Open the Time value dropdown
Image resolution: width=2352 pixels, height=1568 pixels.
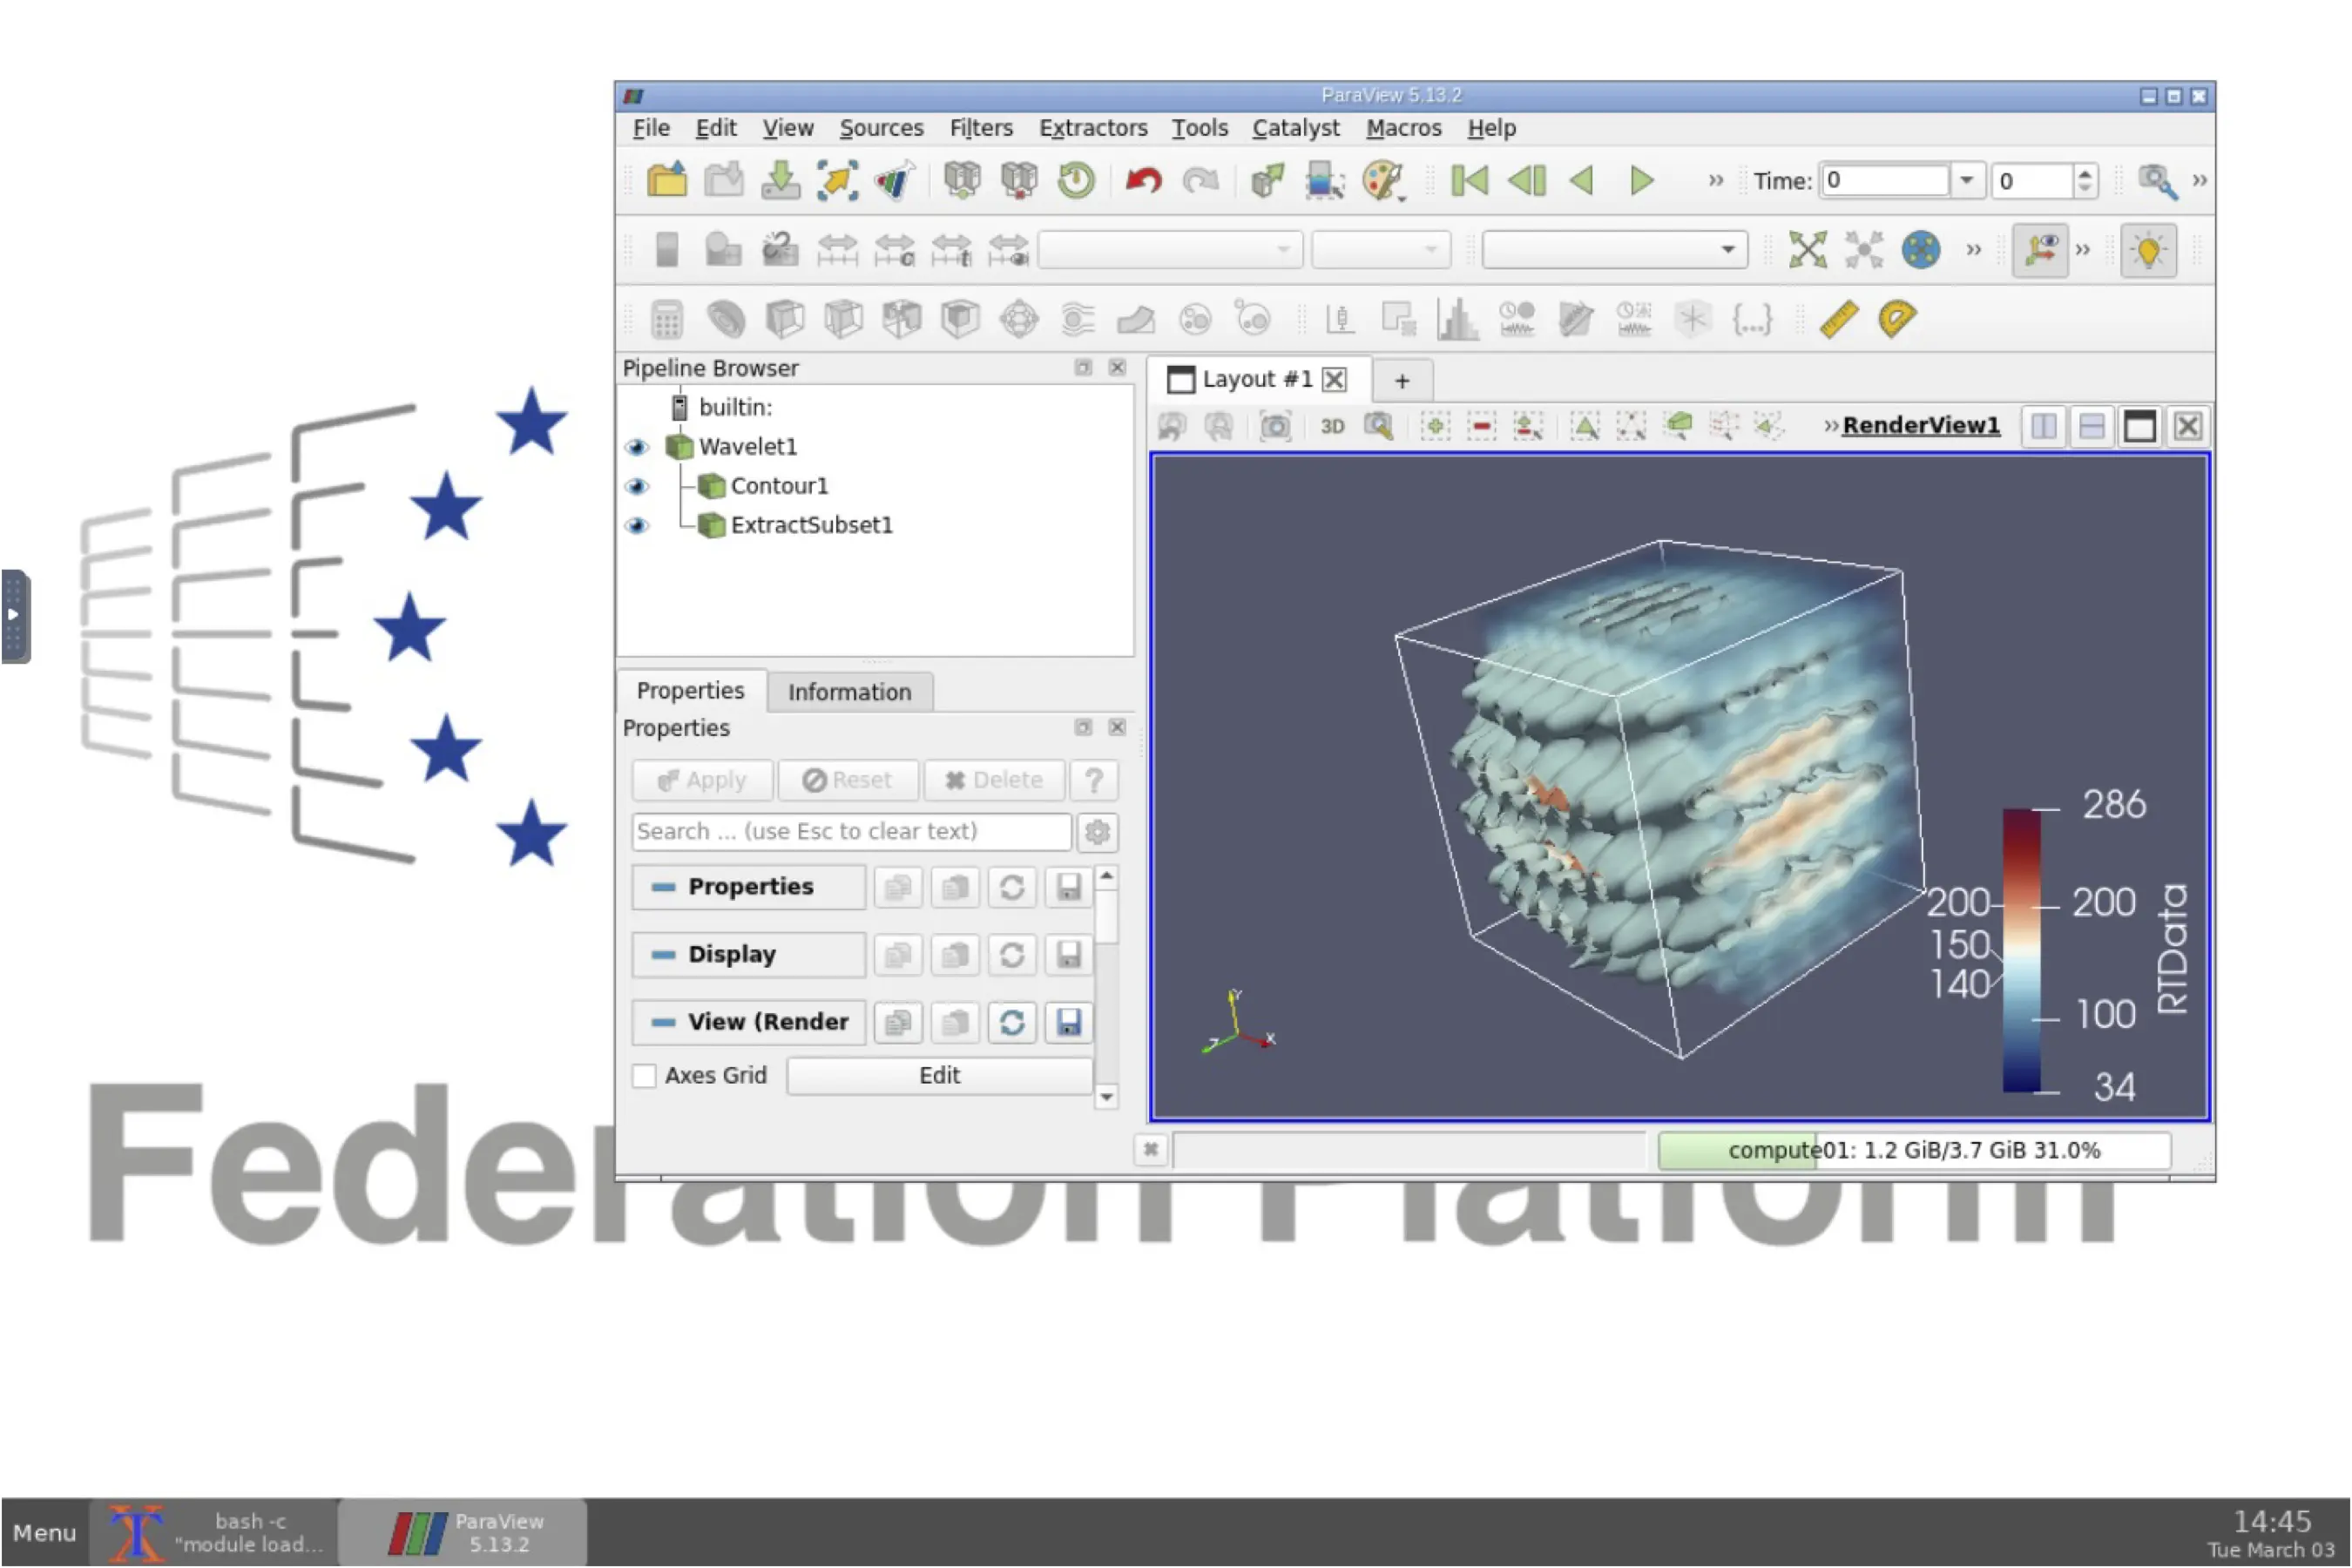pyautogui.click(x=1968, y=180)
